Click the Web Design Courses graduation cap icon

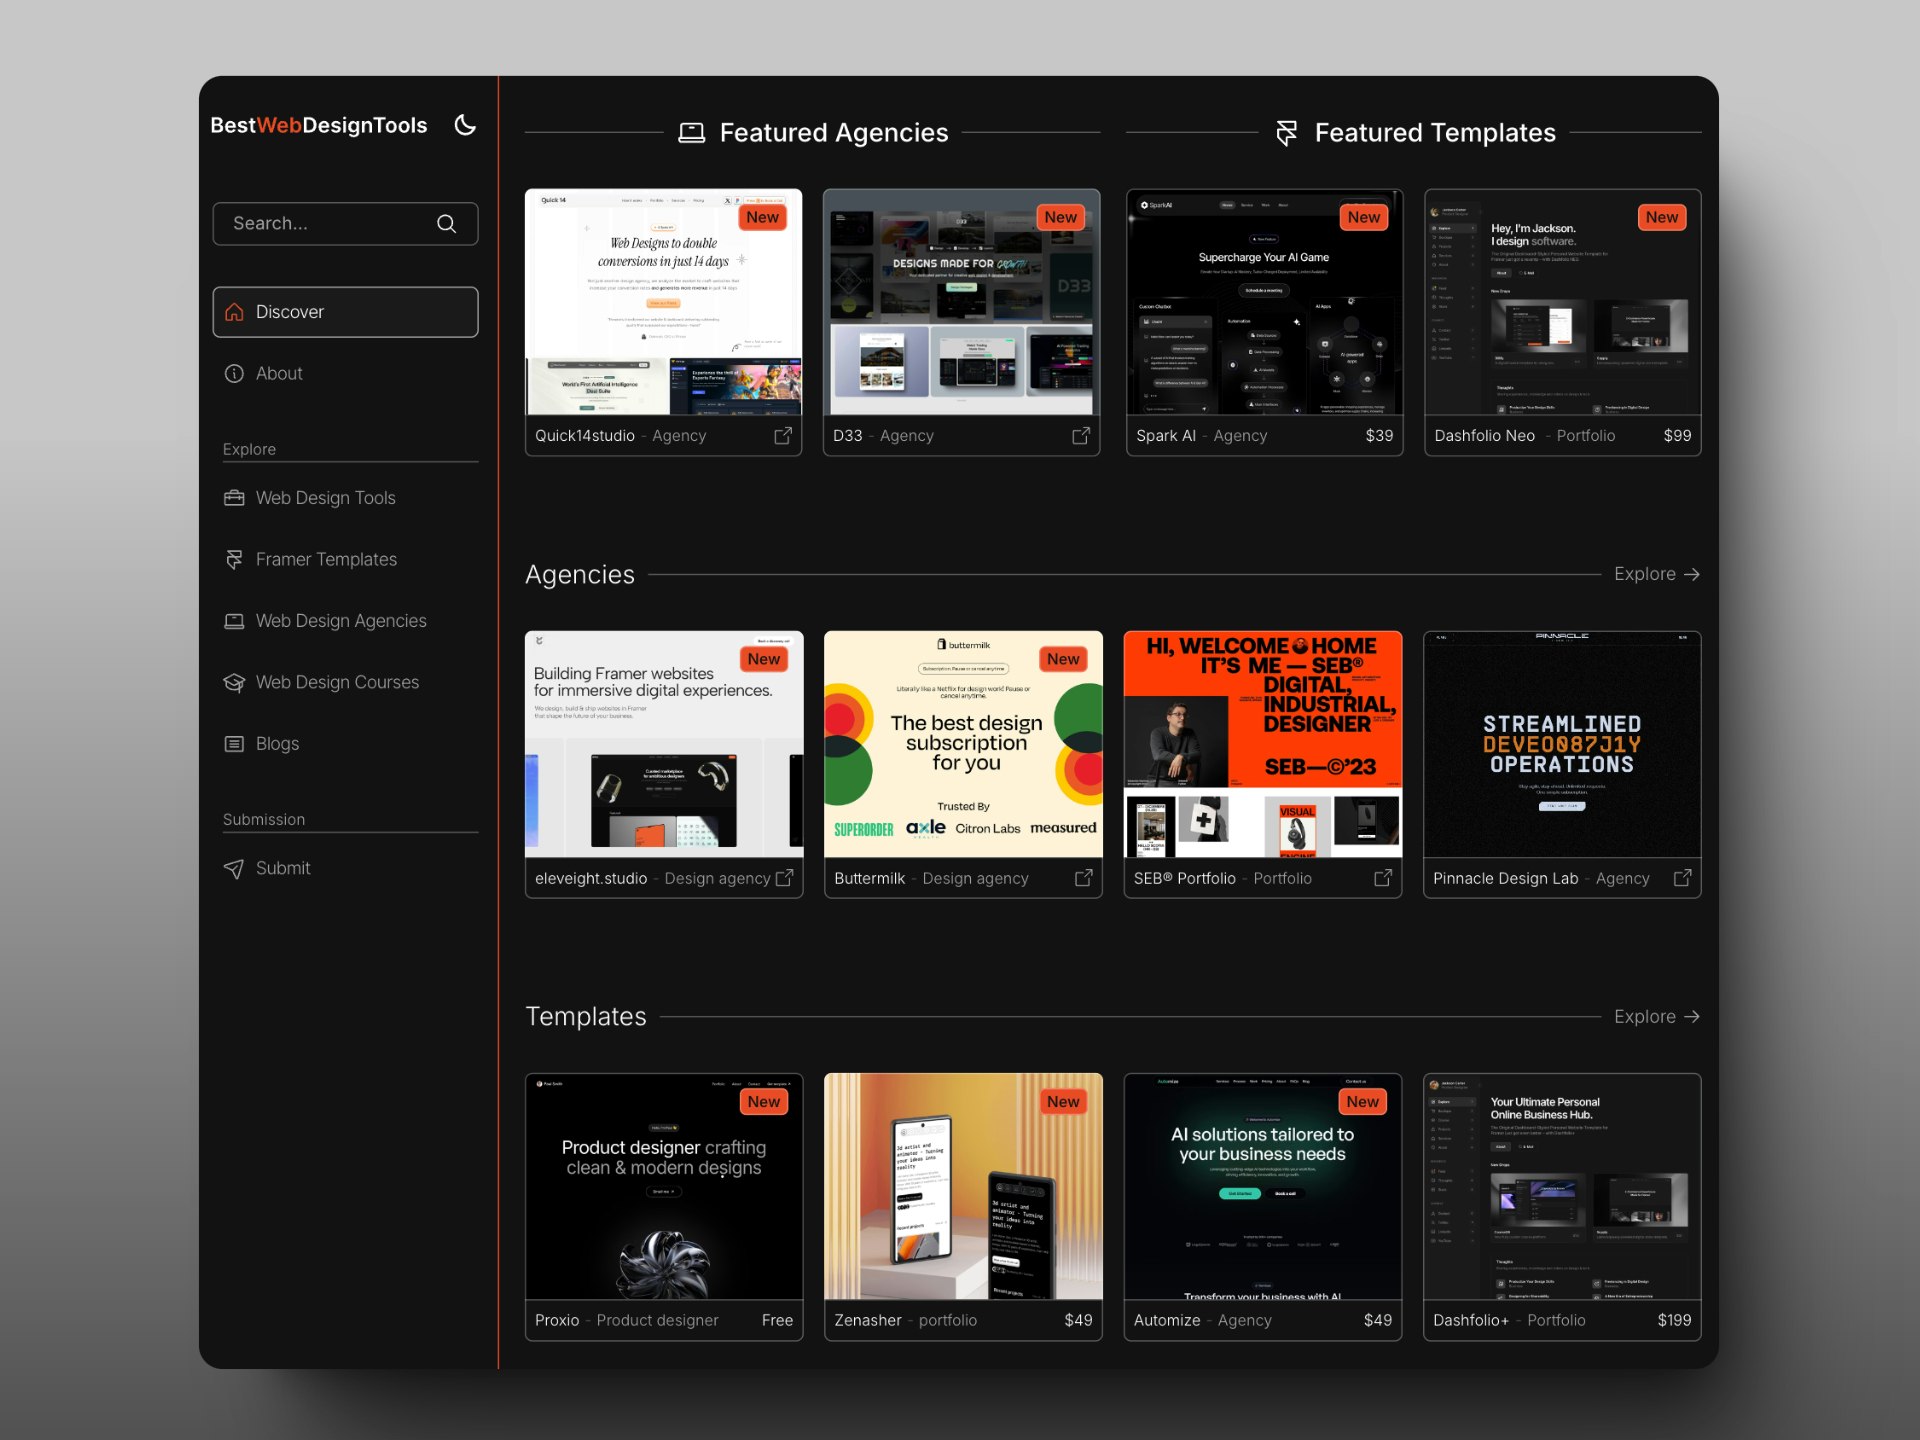pyautogui.click(x=234, y=682)
